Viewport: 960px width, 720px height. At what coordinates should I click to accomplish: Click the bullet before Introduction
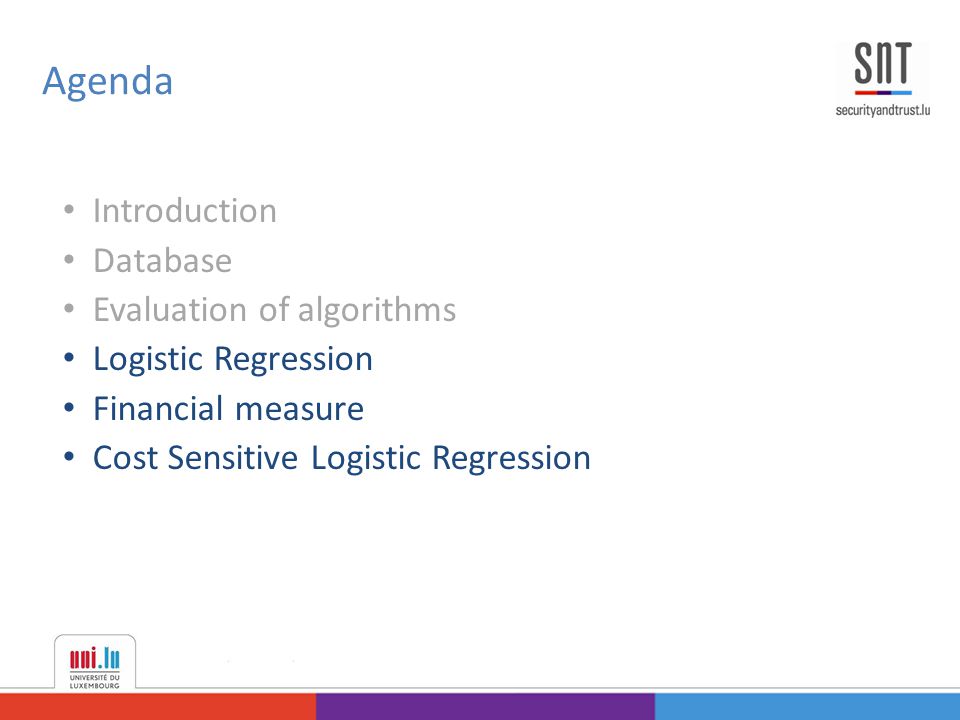point(69,211)
